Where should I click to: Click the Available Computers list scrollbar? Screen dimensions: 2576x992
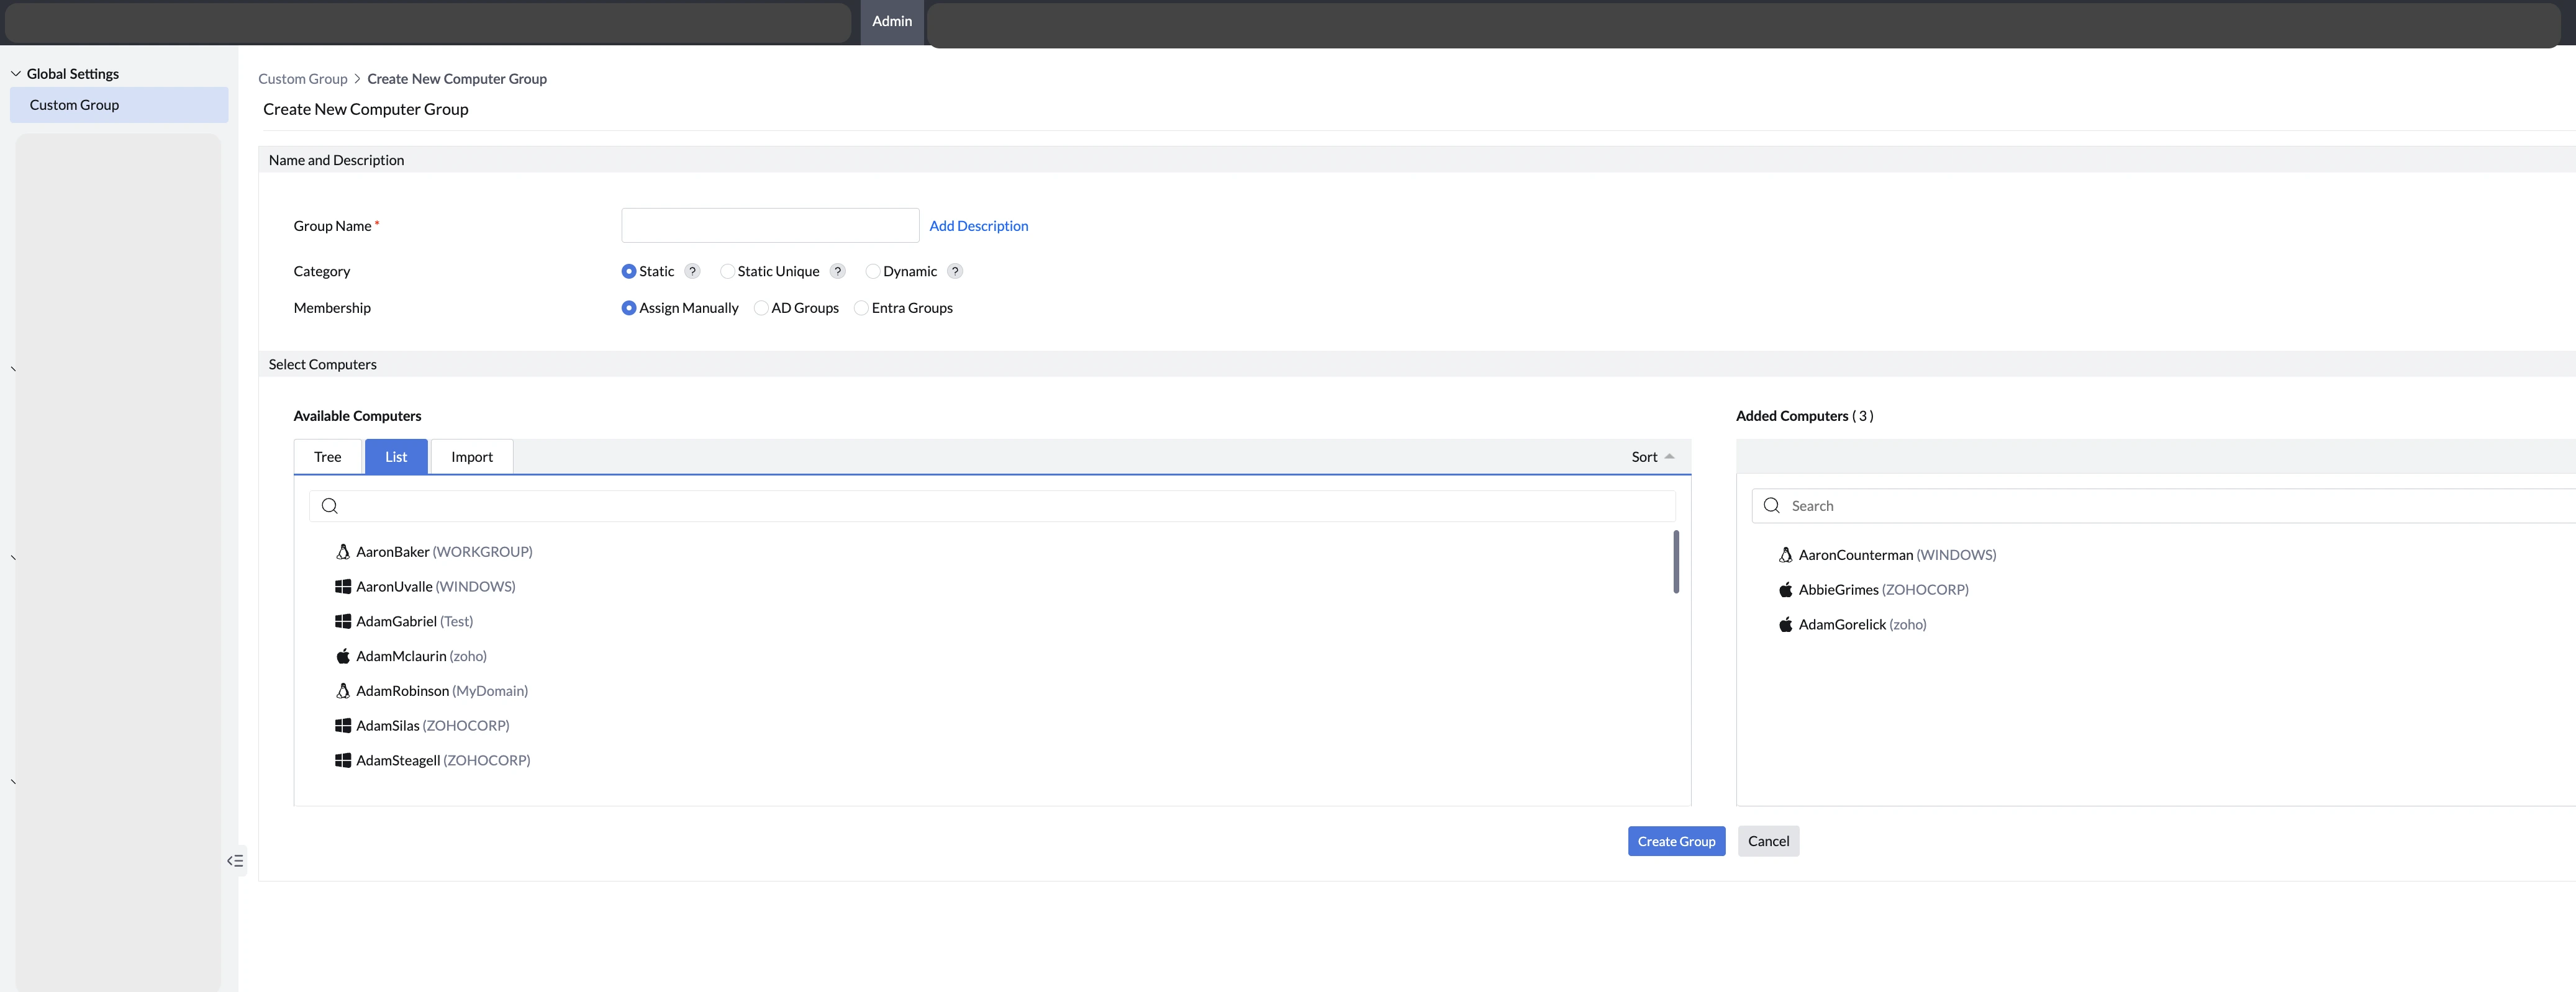point(1676,562)
